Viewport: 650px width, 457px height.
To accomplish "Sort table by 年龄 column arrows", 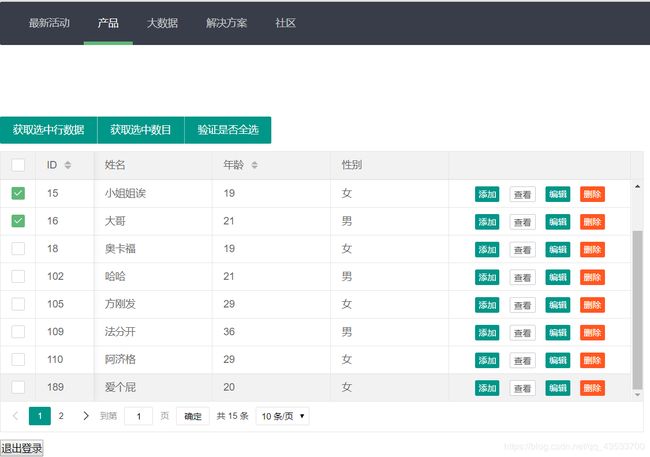I will pyautogui.click(x=255, y=165).
